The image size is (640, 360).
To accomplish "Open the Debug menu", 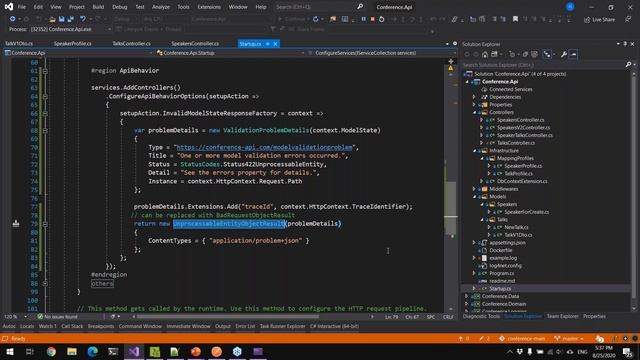I will click(x=119, y=7).
